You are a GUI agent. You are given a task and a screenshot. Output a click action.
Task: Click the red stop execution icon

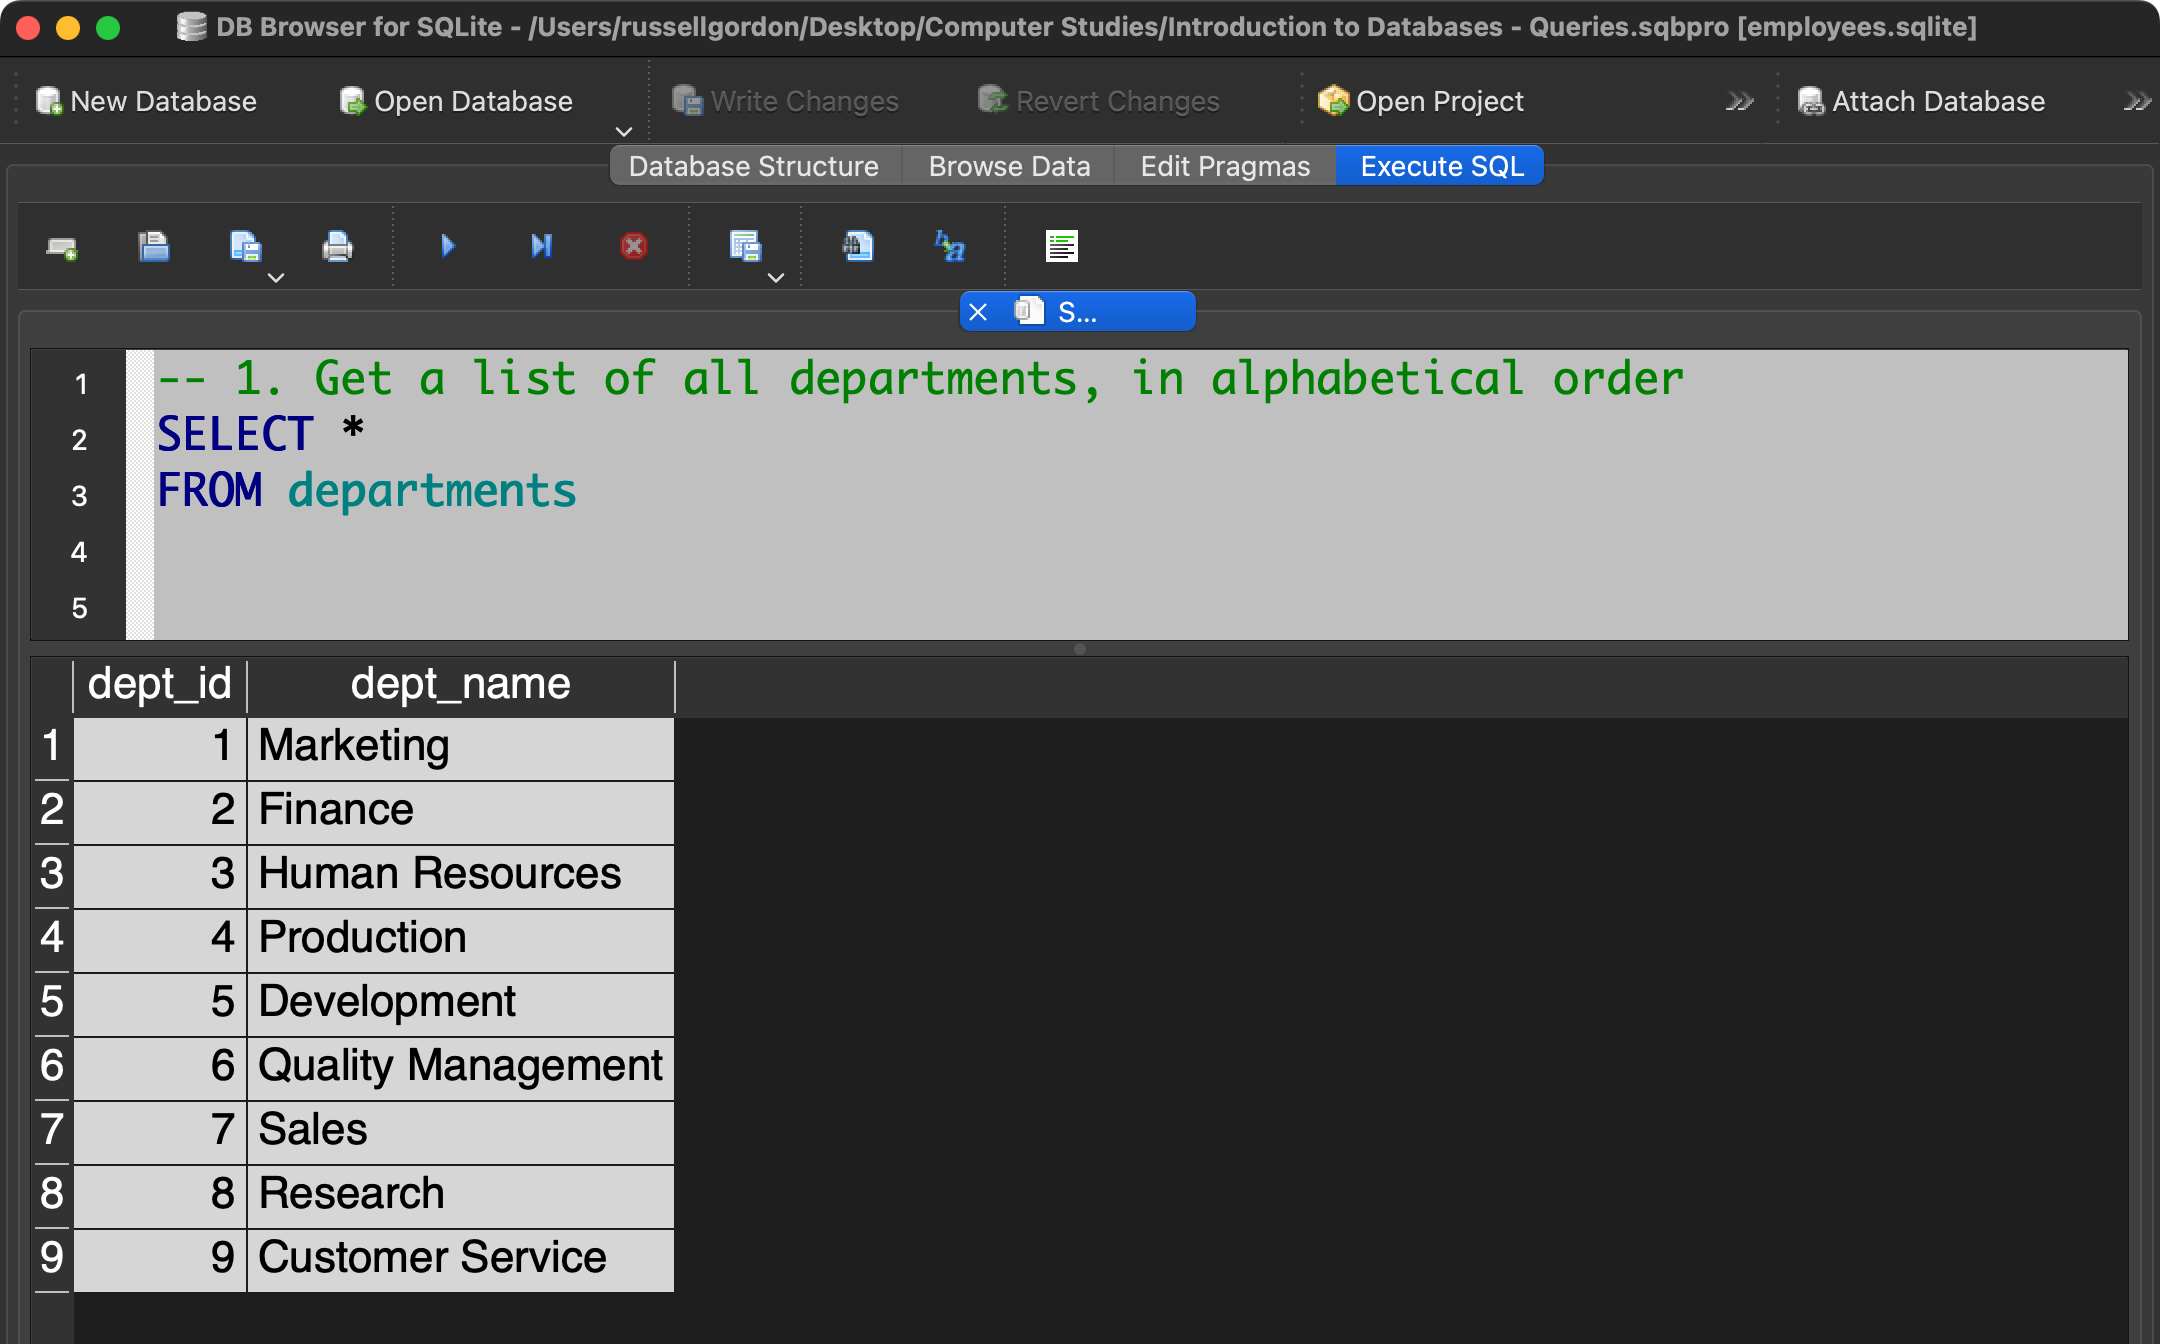(633, 246)
